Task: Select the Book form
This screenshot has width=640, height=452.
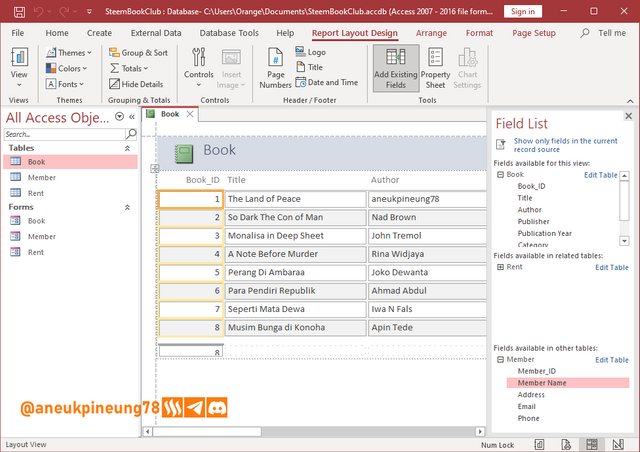Action: (x=70, y=221)
